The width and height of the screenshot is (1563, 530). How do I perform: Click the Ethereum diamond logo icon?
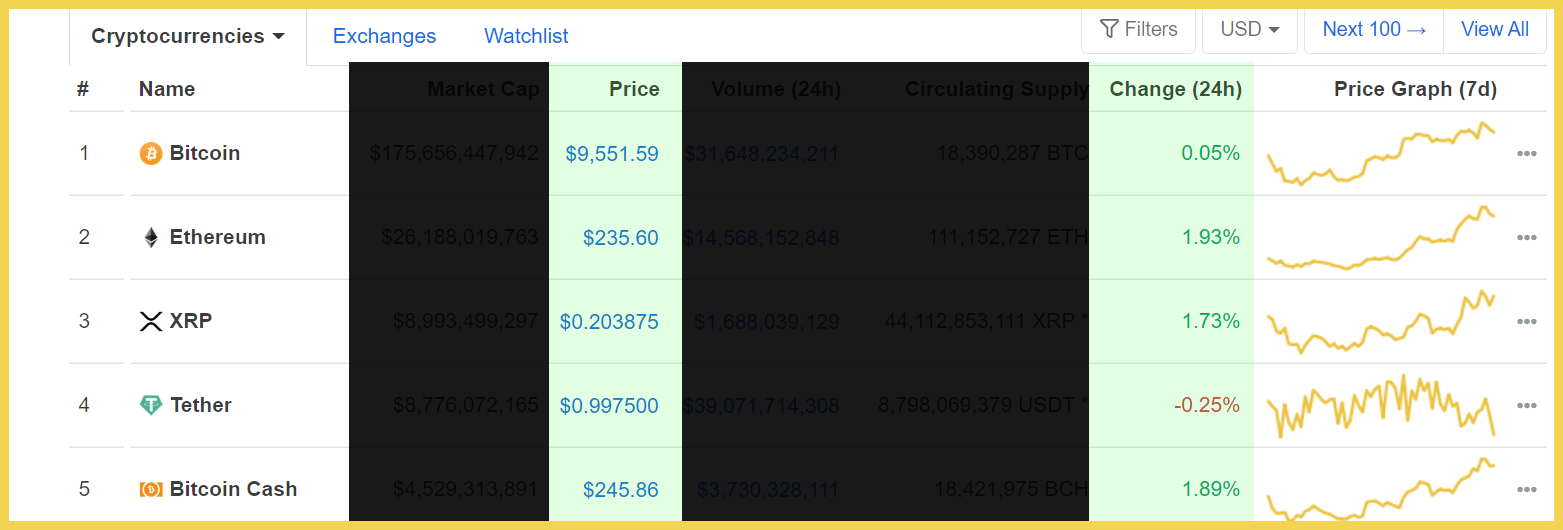[150, 237]
